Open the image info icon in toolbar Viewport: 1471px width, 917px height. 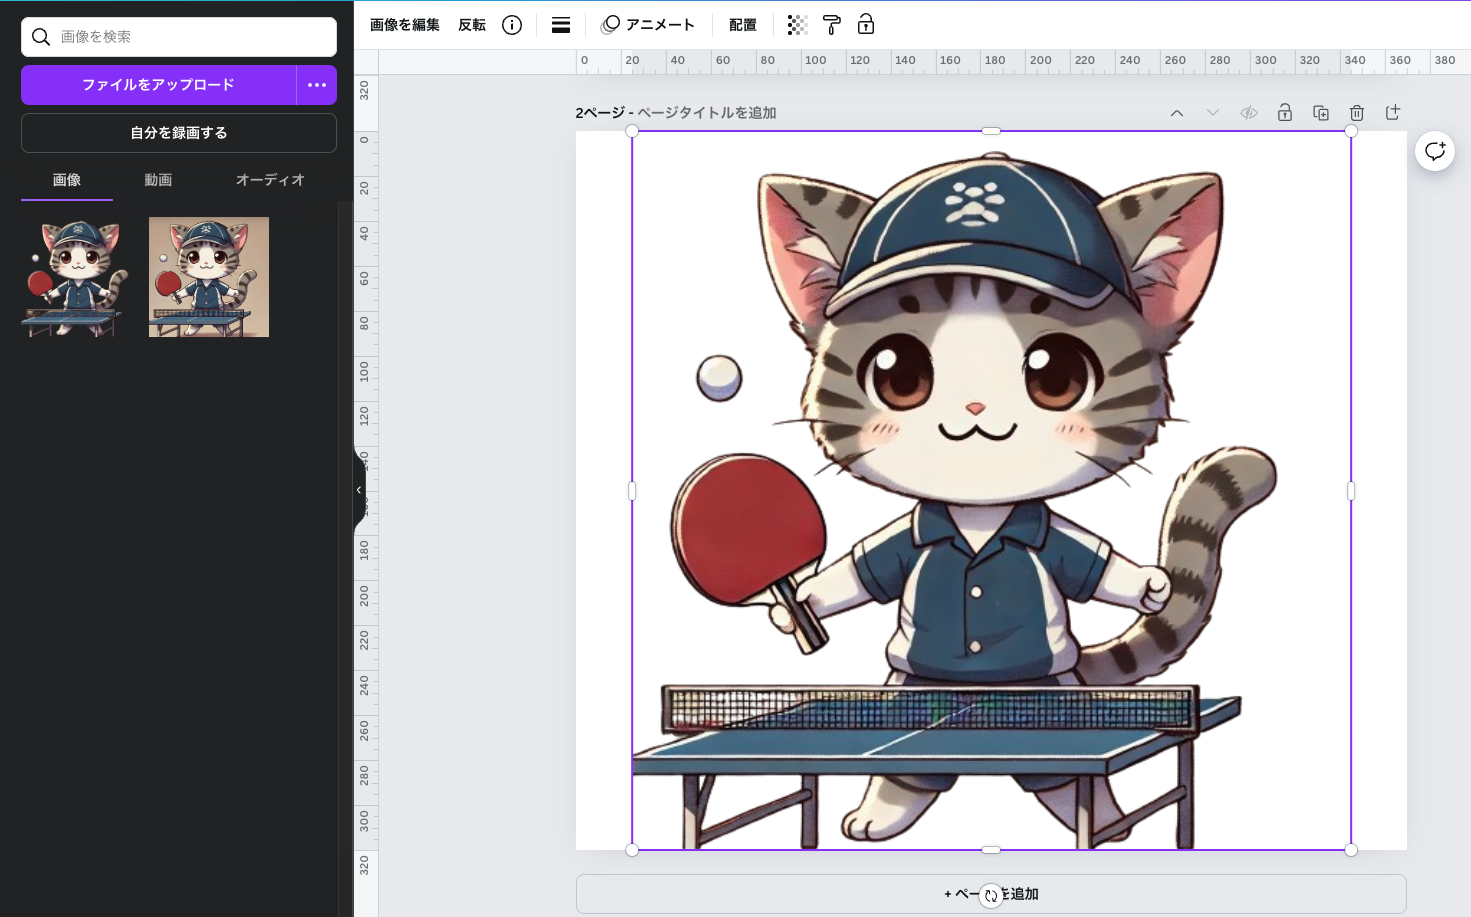(x=512, y=25)
